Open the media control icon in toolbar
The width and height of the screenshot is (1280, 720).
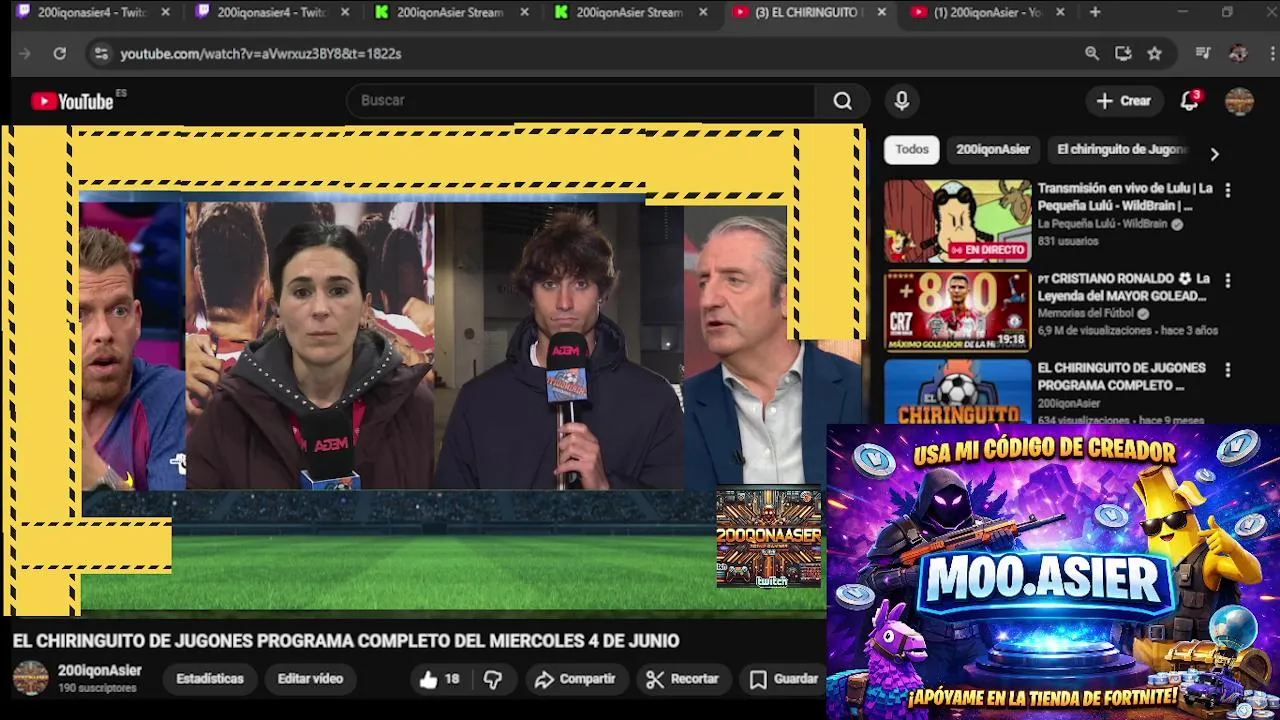(x=1204, y=54)
